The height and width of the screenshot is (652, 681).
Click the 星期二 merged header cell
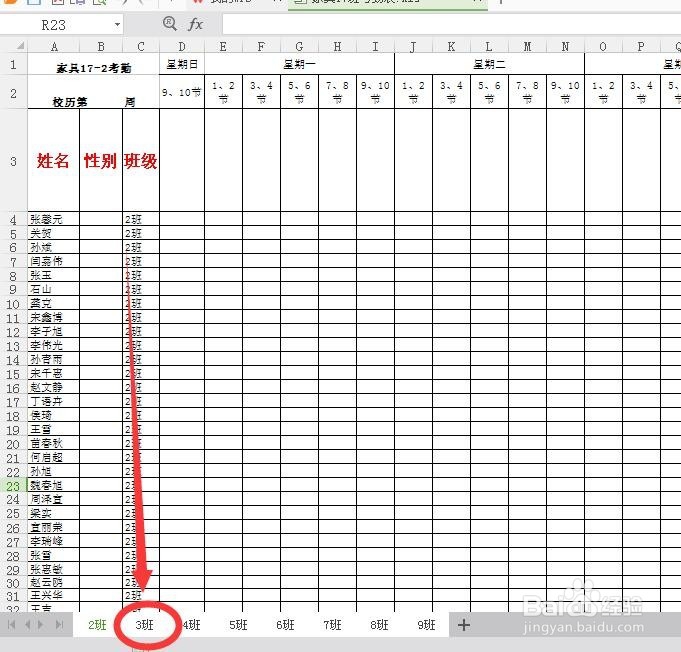489,64
